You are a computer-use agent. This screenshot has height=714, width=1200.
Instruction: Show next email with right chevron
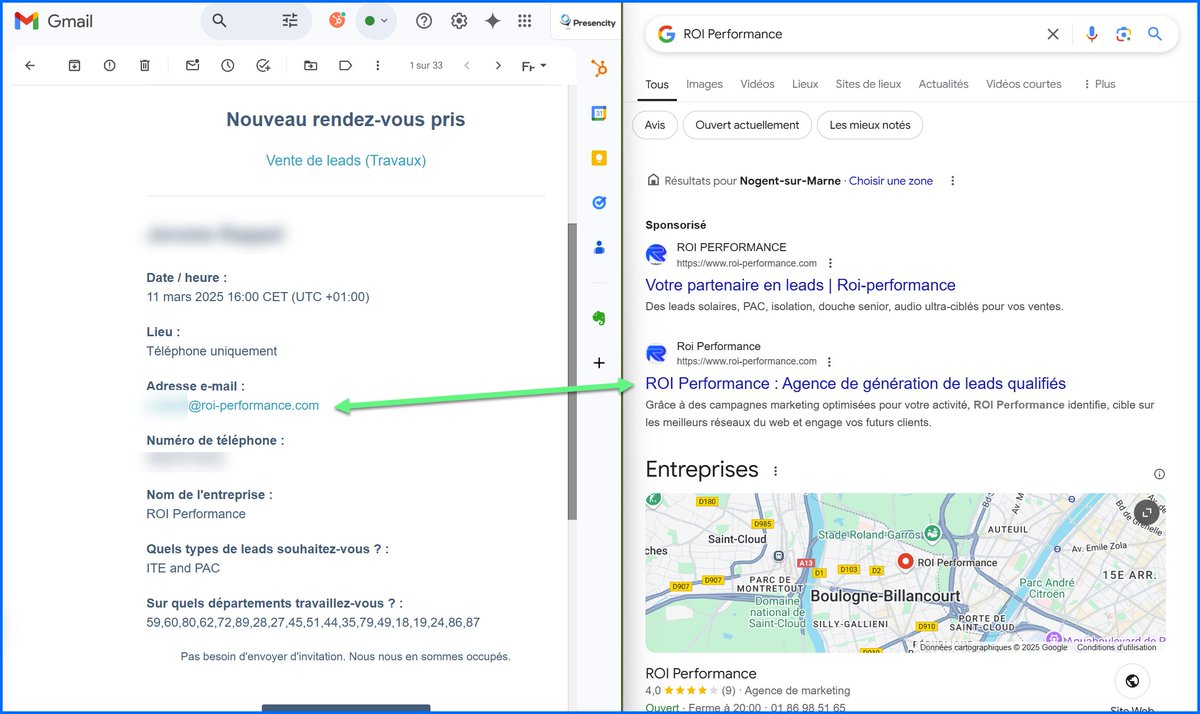pos(498,65)
